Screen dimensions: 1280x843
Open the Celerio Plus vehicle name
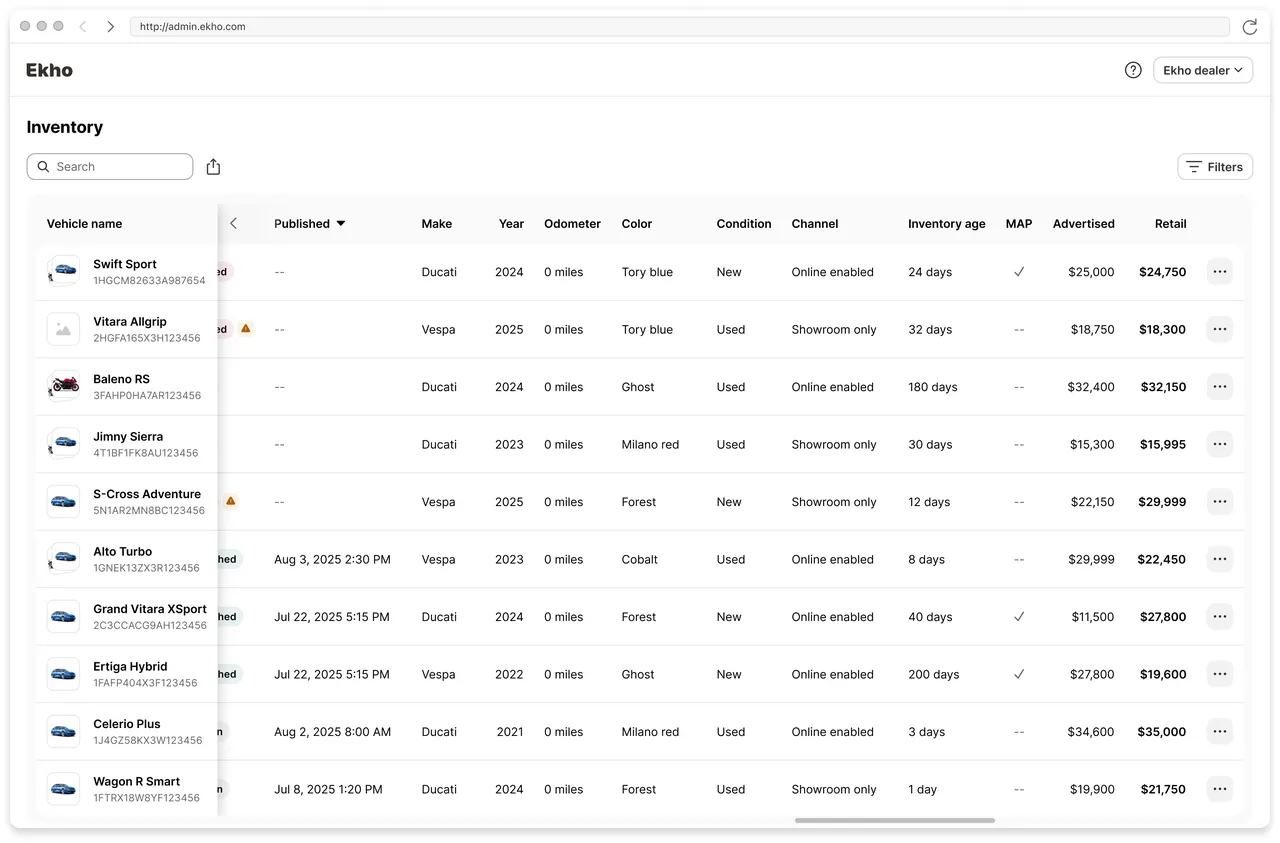127,724
